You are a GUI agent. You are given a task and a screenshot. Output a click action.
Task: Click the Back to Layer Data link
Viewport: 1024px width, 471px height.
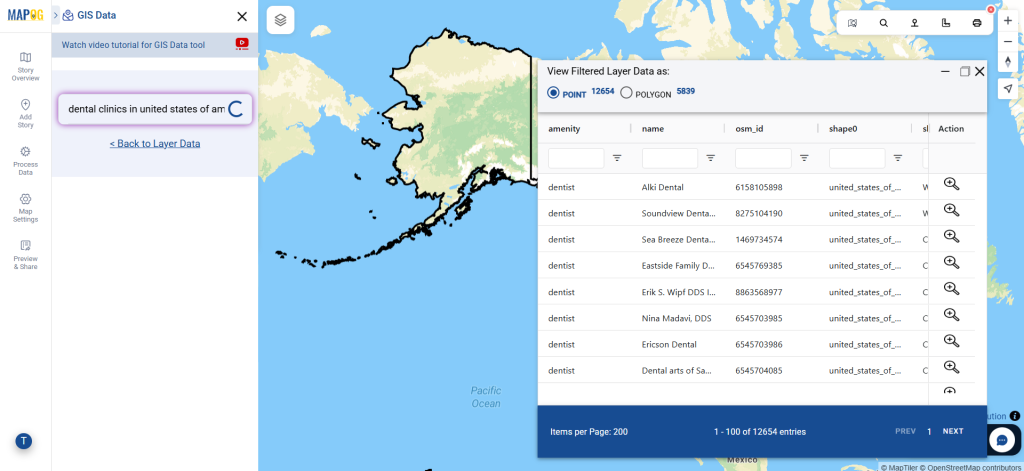point(155,144)
